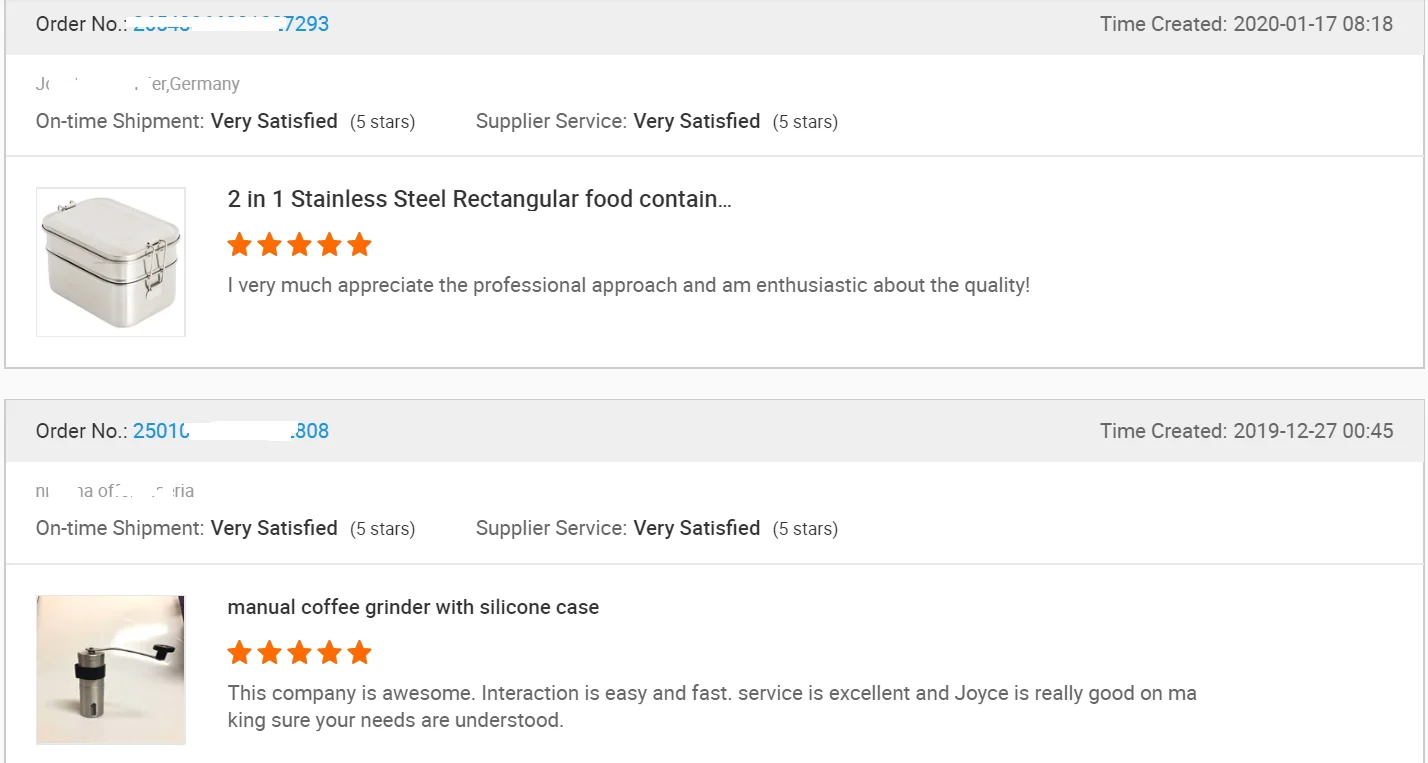Click the third star of the food container rating
This screenshot has width=1428, height=763.
coord(299,245)
